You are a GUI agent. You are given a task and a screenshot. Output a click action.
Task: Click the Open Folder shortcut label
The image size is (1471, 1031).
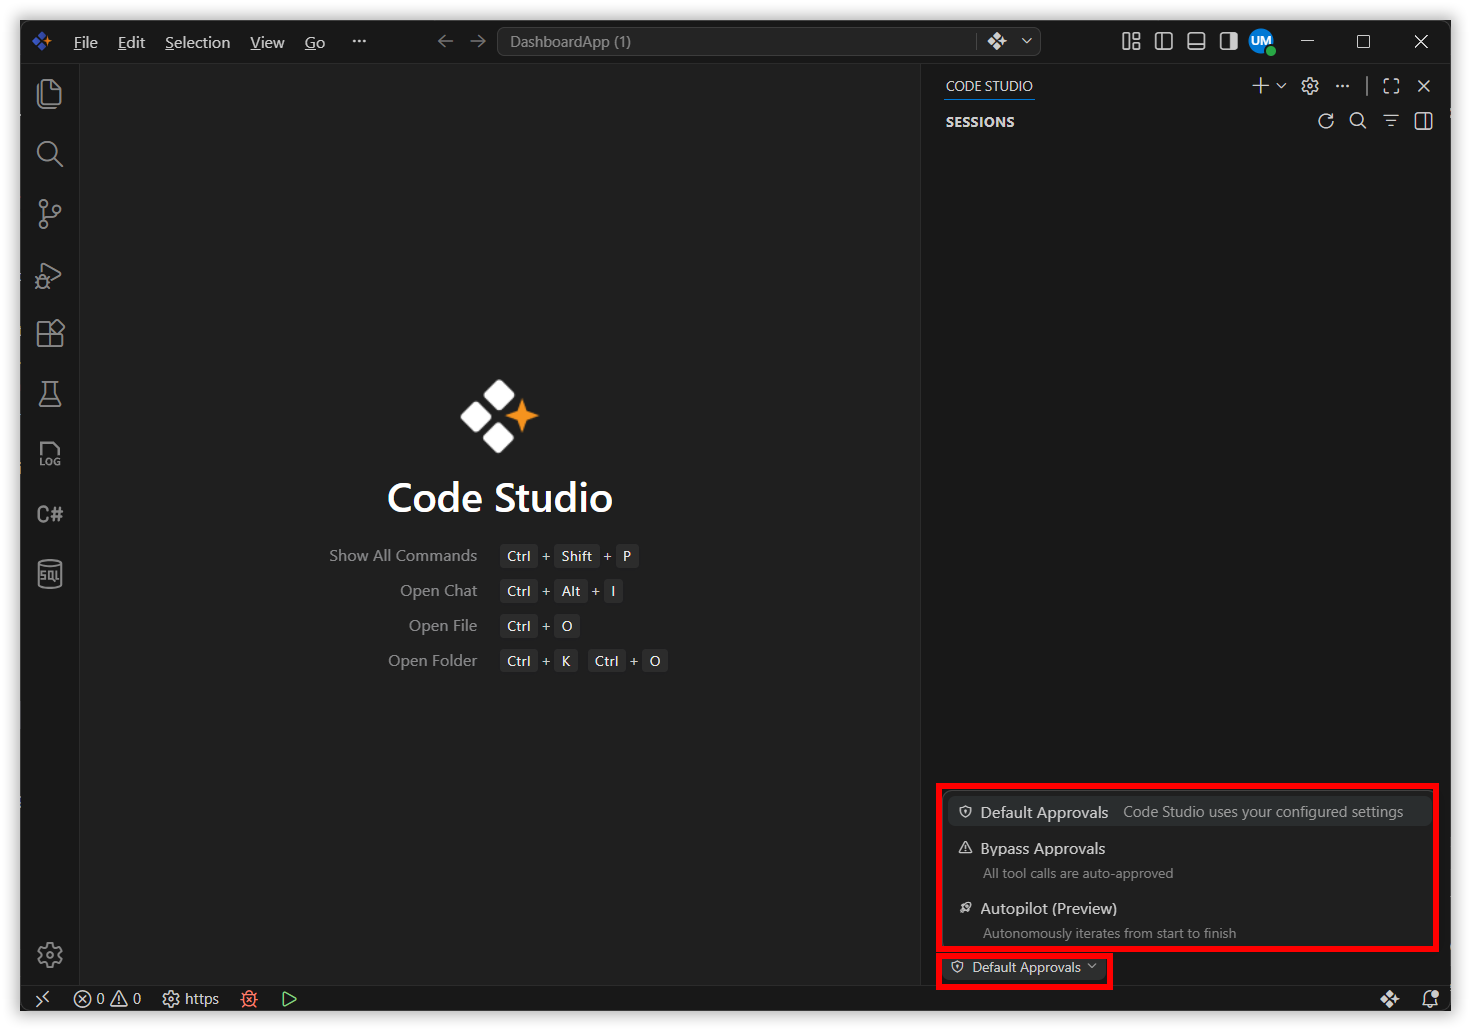(433, 660)
